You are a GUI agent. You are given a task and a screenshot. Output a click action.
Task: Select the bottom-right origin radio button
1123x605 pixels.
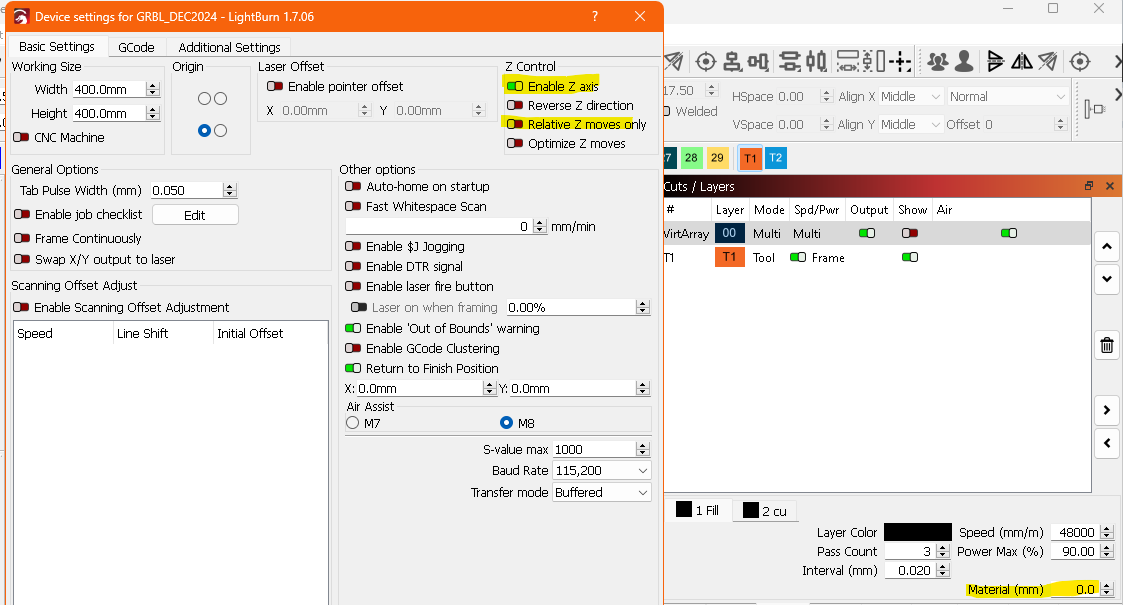coord(221,130)
